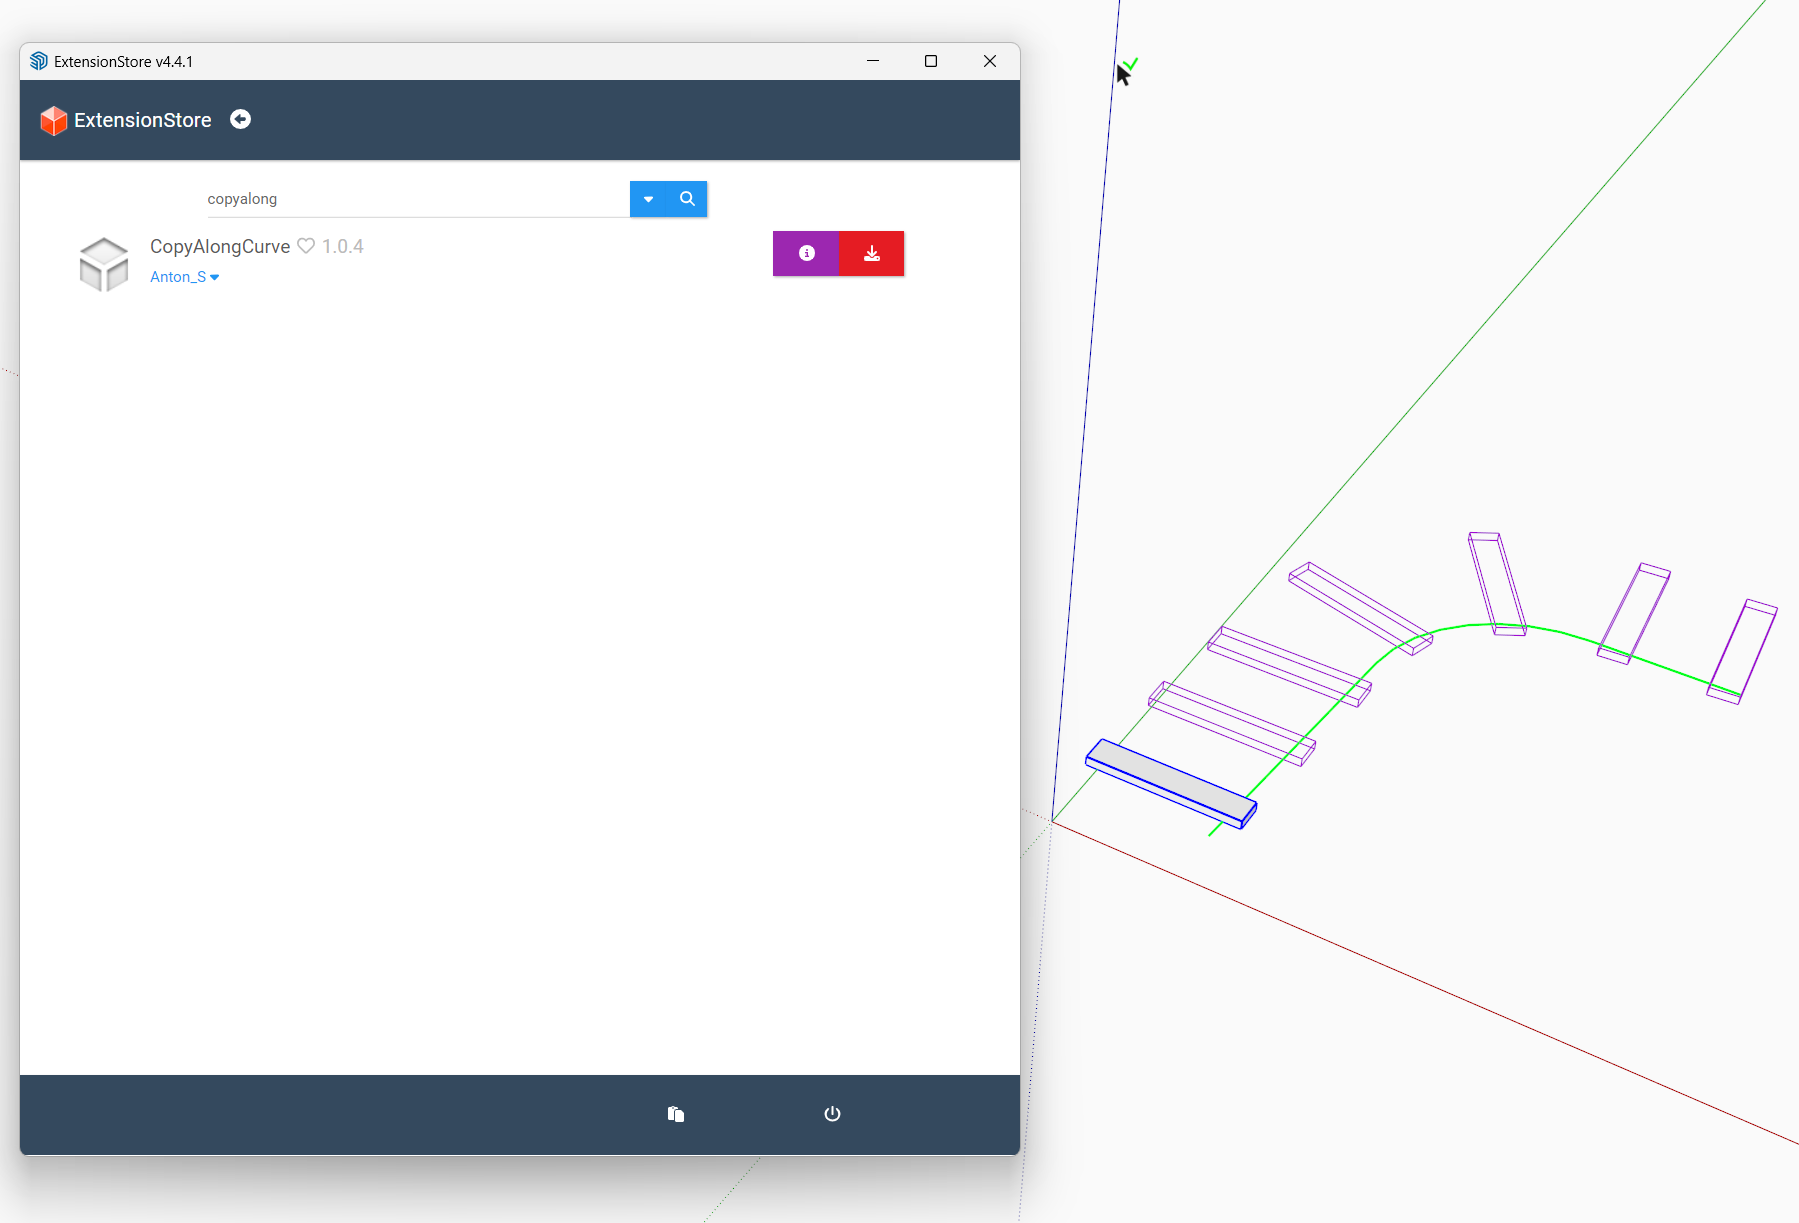
Task: Click the SketchUp icon in the title bar
Action: 39,61
